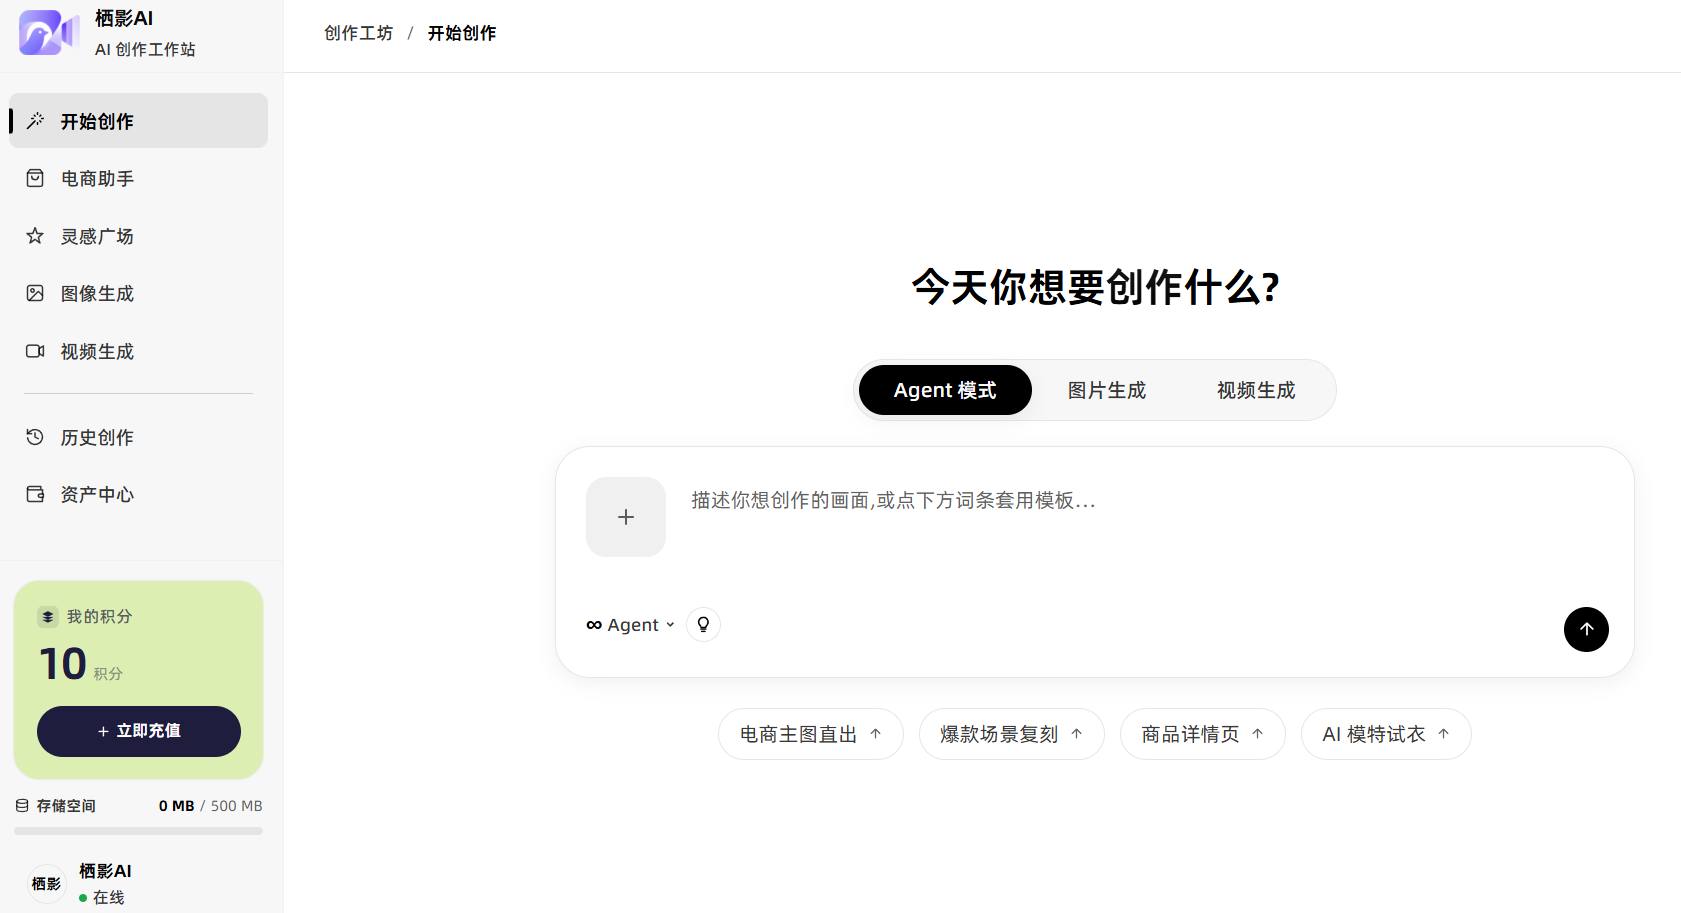Viewport: 1681px width, 913px height.
Task: Click the 0 MB / 500 MB storage value
Action: [210, 806]
